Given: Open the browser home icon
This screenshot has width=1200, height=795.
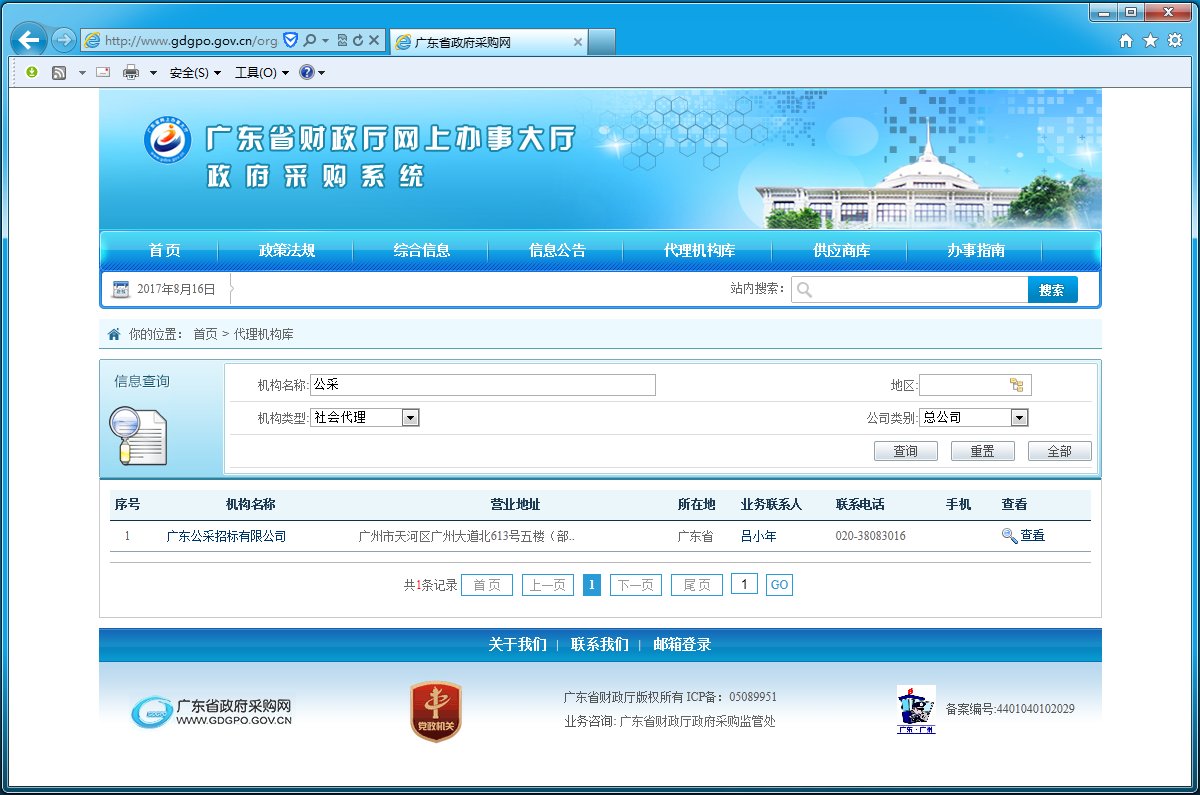Looking at the screenshot, I should [x=1126, y=40].
